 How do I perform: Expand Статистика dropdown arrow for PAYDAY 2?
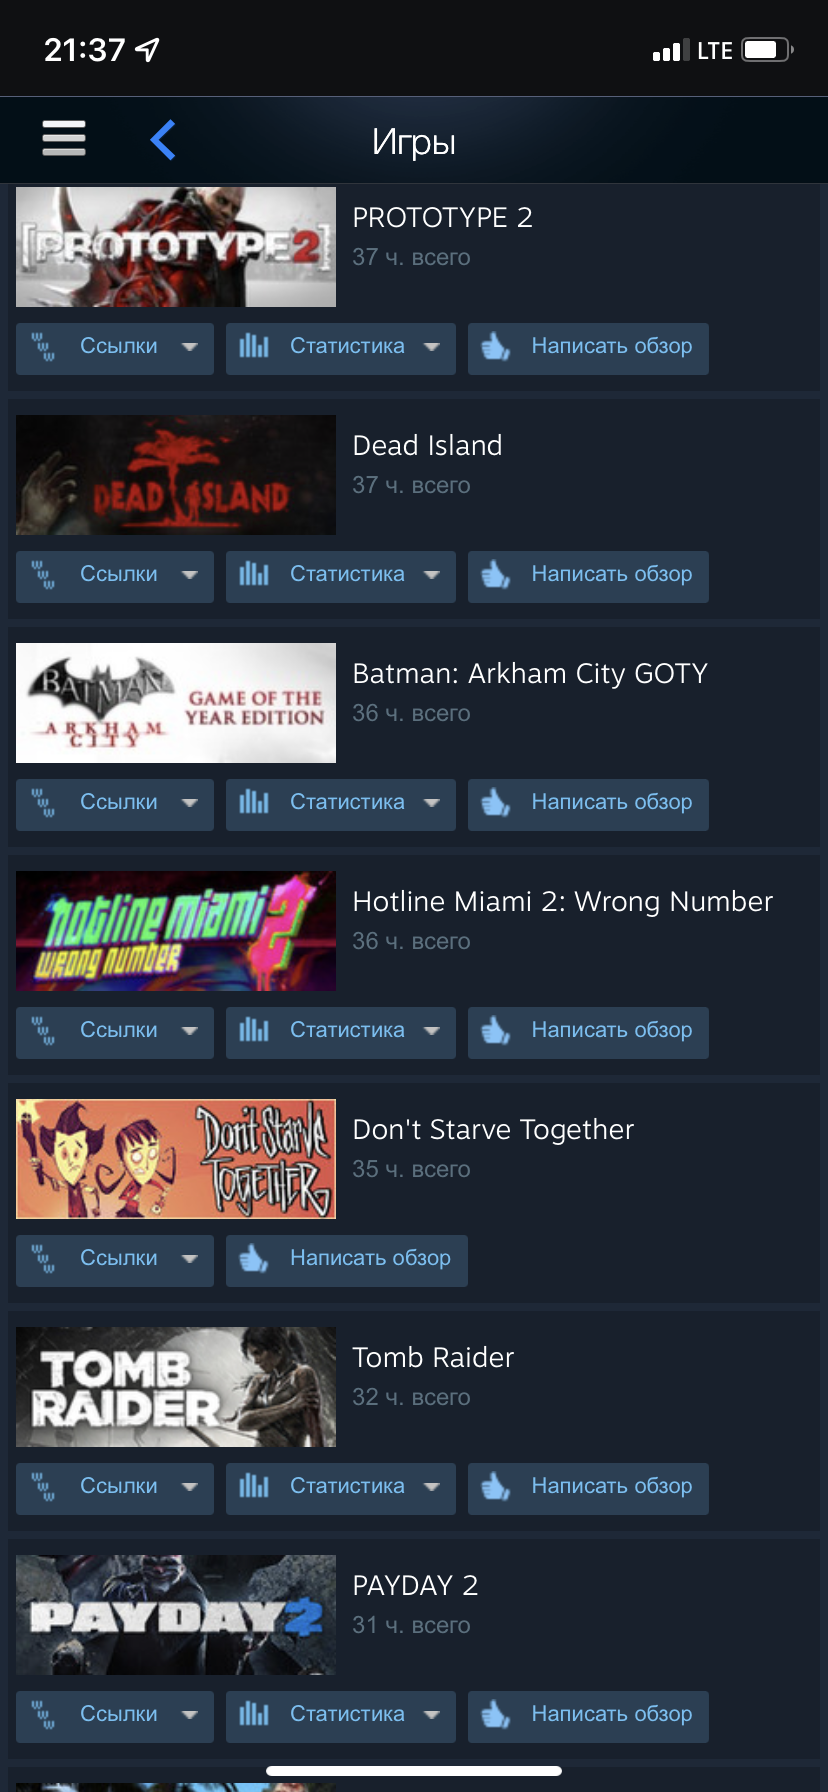(x=432, y=1715)
